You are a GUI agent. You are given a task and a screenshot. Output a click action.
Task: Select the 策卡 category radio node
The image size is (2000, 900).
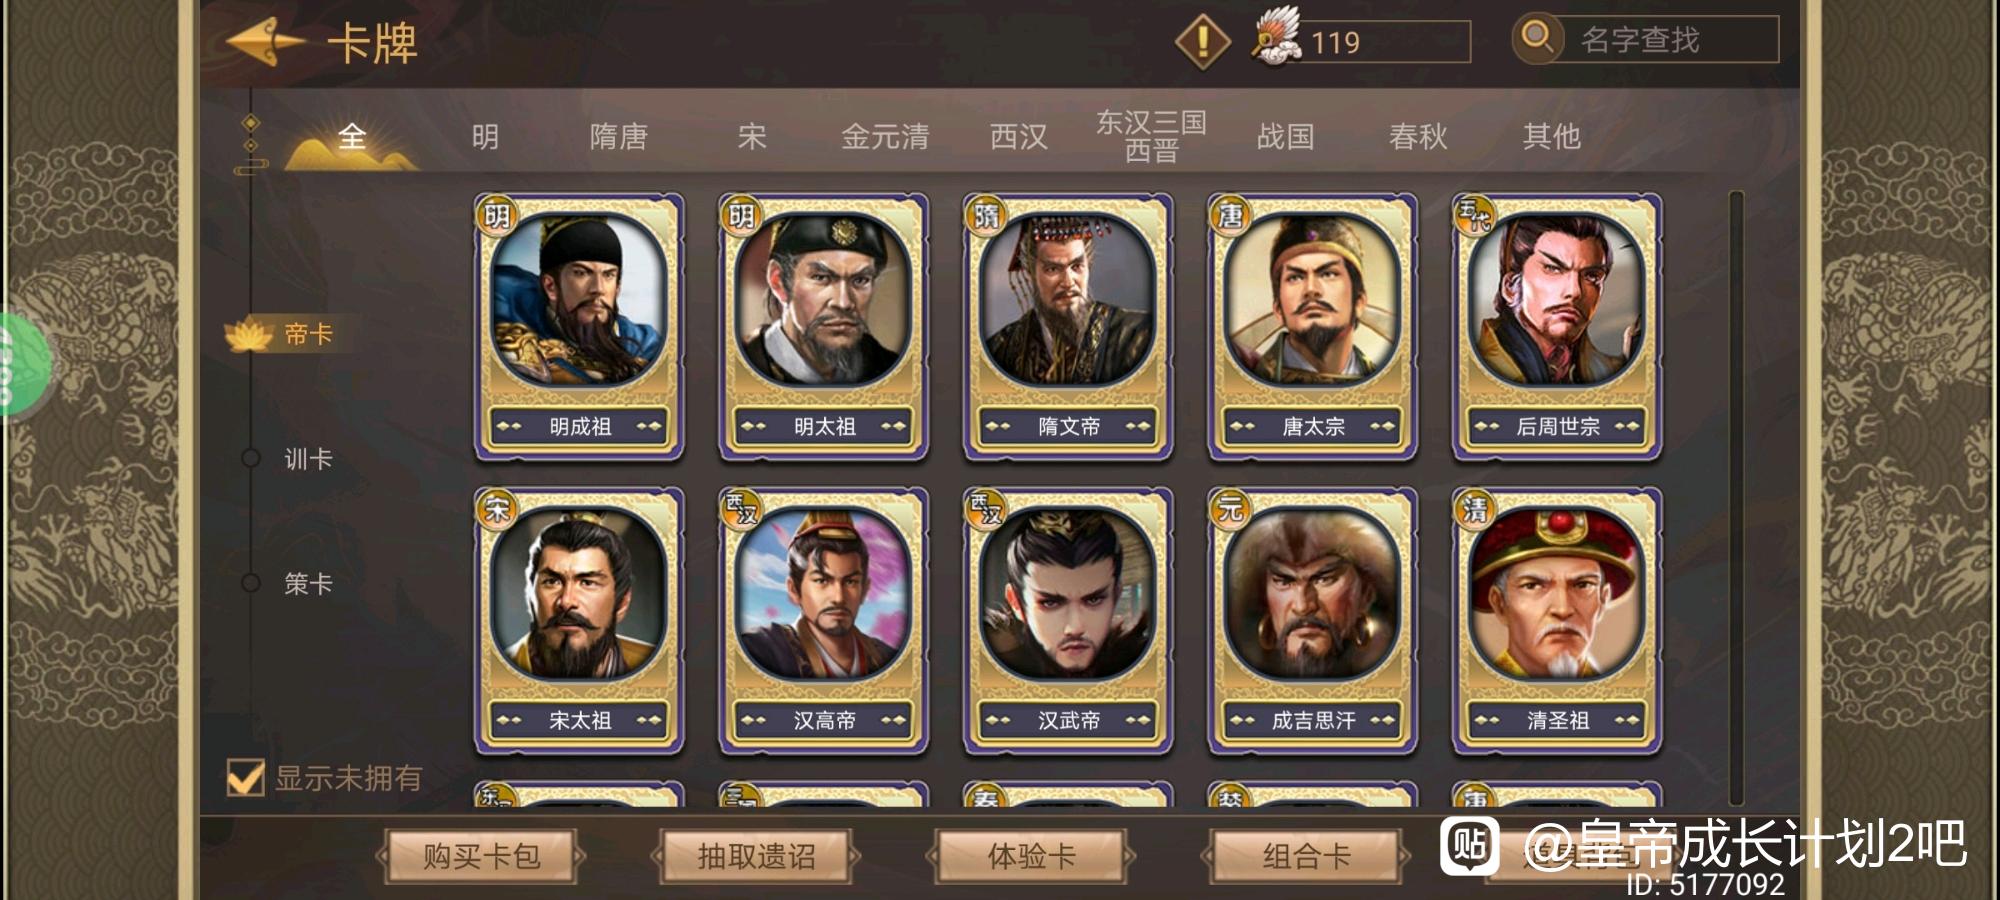click(251, 583)
